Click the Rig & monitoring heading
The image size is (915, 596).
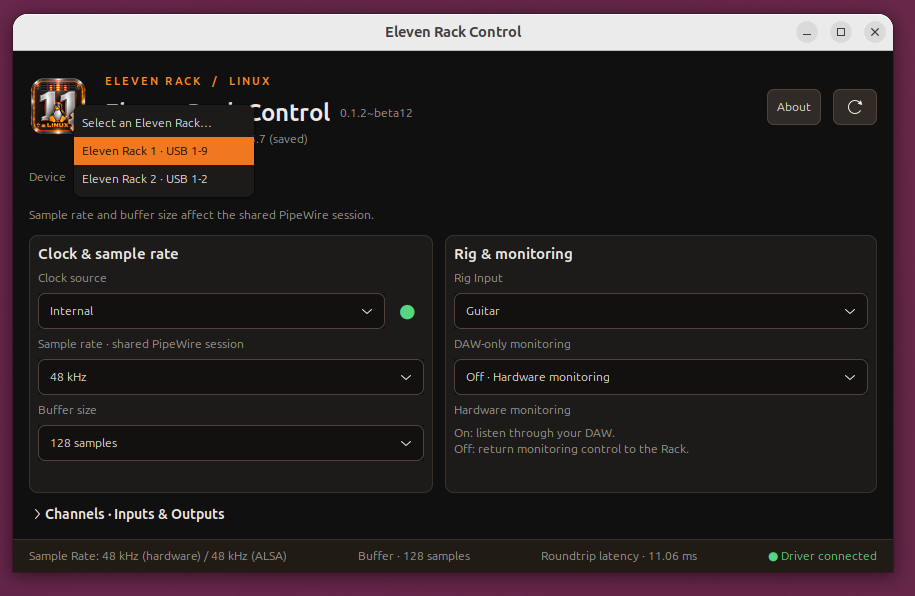pos(513,254)
